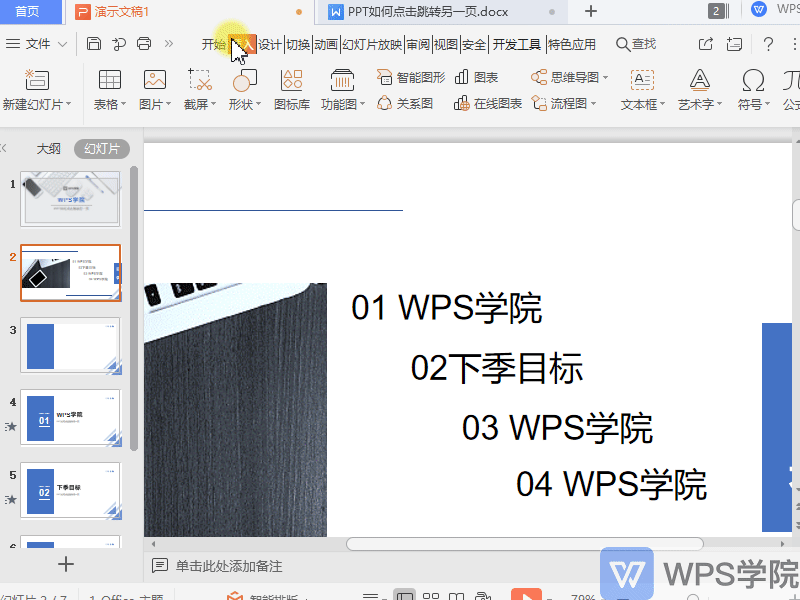This screenshot has width=800, height=600.
Task: Click the undo/format painter icon beside Save
Action: (x=119, y=44)
